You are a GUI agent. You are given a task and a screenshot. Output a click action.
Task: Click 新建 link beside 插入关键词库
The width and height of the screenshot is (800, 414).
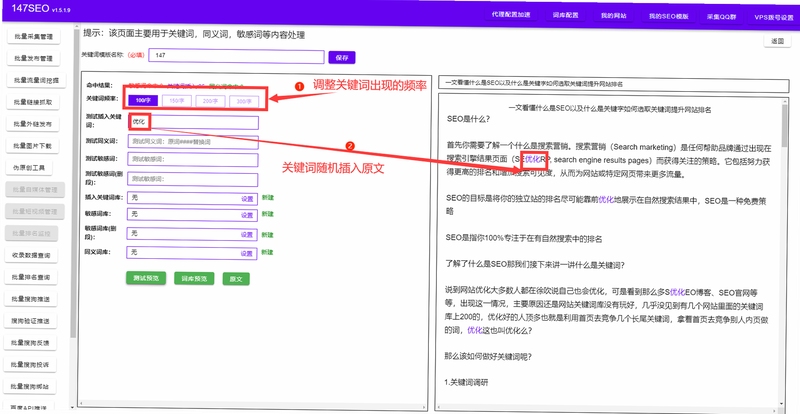[267, 198]
